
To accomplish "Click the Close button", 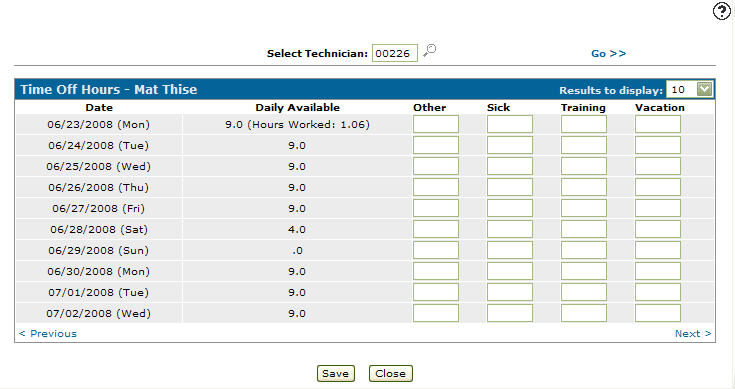I will click(x=390, y=374).
